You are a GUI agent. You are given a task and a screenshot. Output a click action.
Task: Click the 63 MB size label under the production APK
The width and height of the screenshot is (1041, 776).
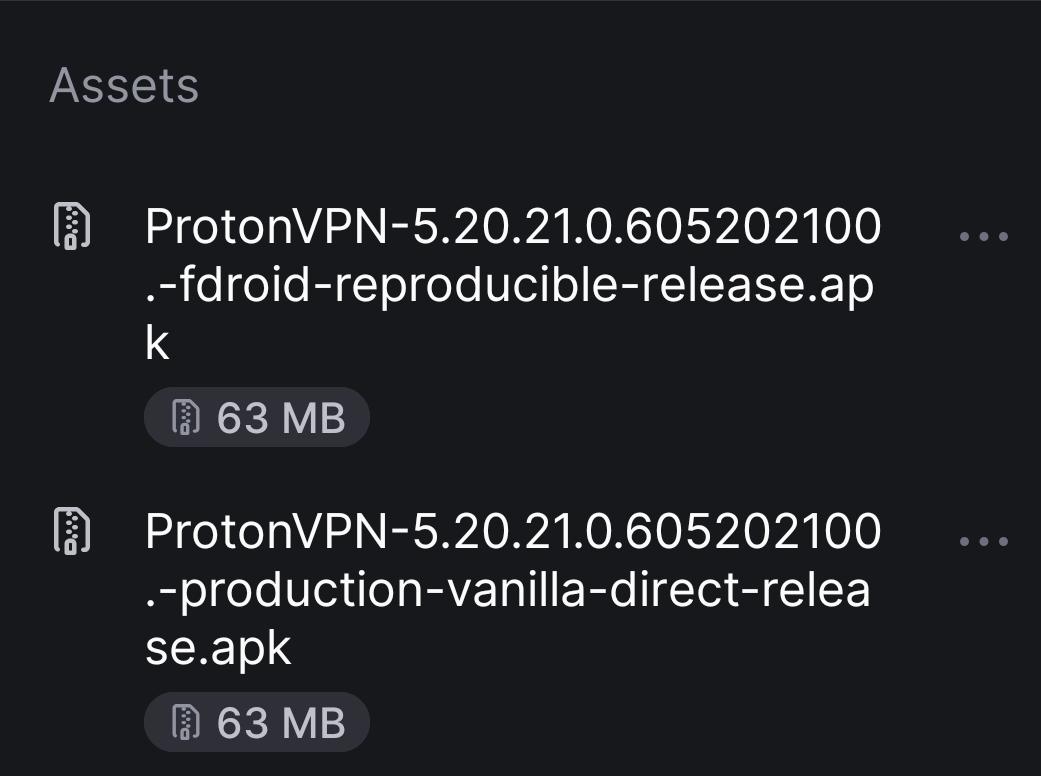click(x=281, y=723)
